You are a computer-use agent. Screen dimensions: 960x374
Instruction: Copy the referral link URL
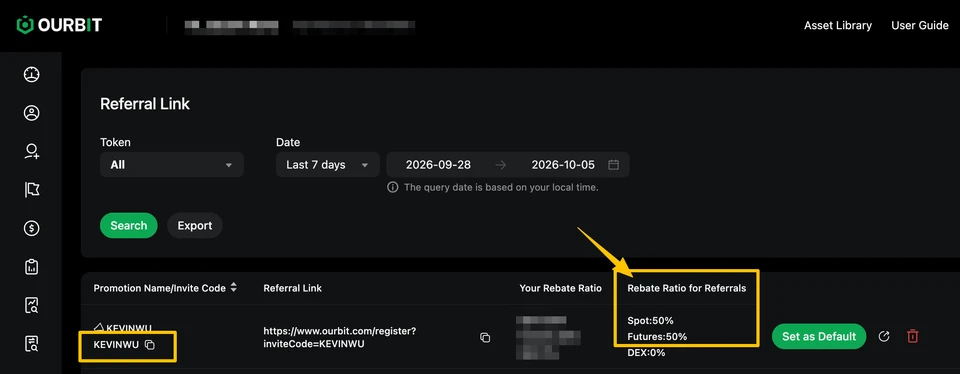coord(485,337)
